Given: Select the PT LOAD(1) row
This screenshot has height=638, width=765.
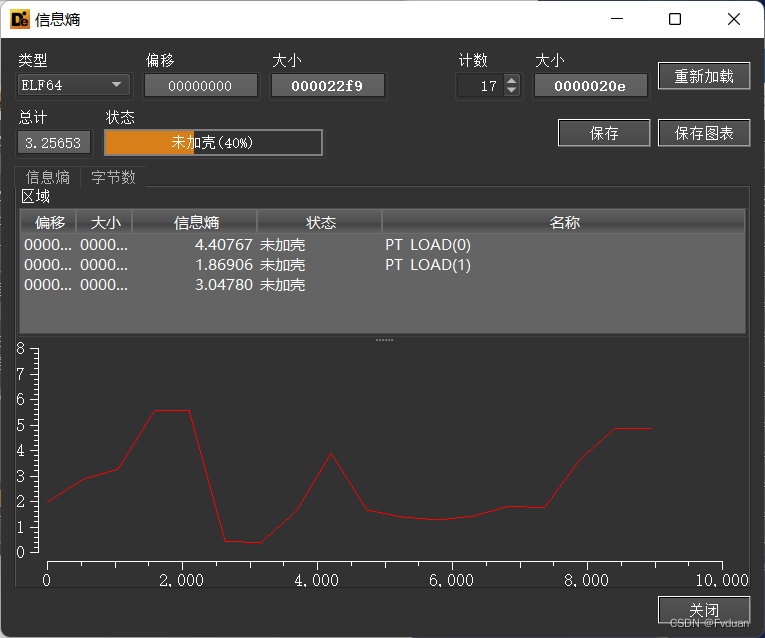Looking at the screenshot, I should (382, 265).
